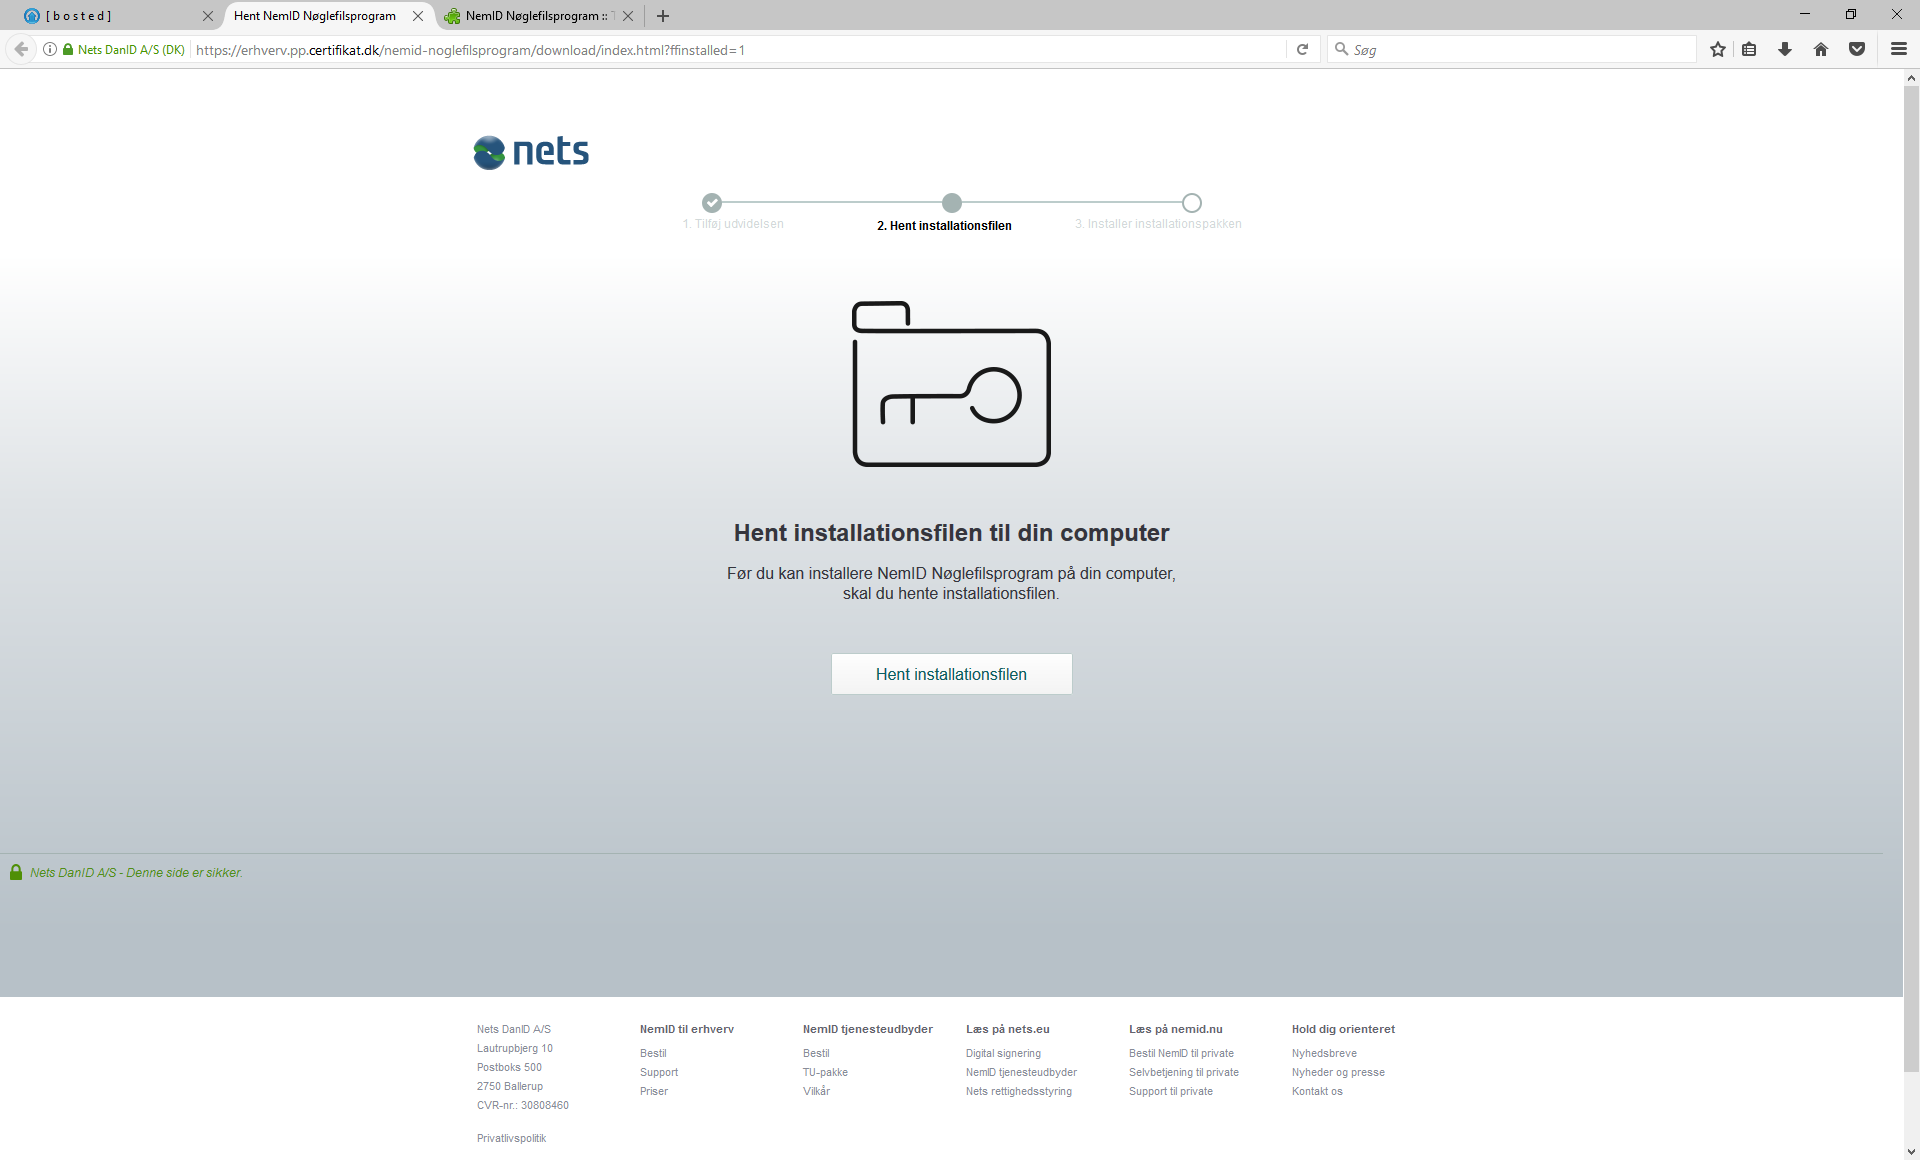This screenshot has width=1920, height=1160.
Task: Open Bestil NemID til private link
Action: coord(1181,1053)
